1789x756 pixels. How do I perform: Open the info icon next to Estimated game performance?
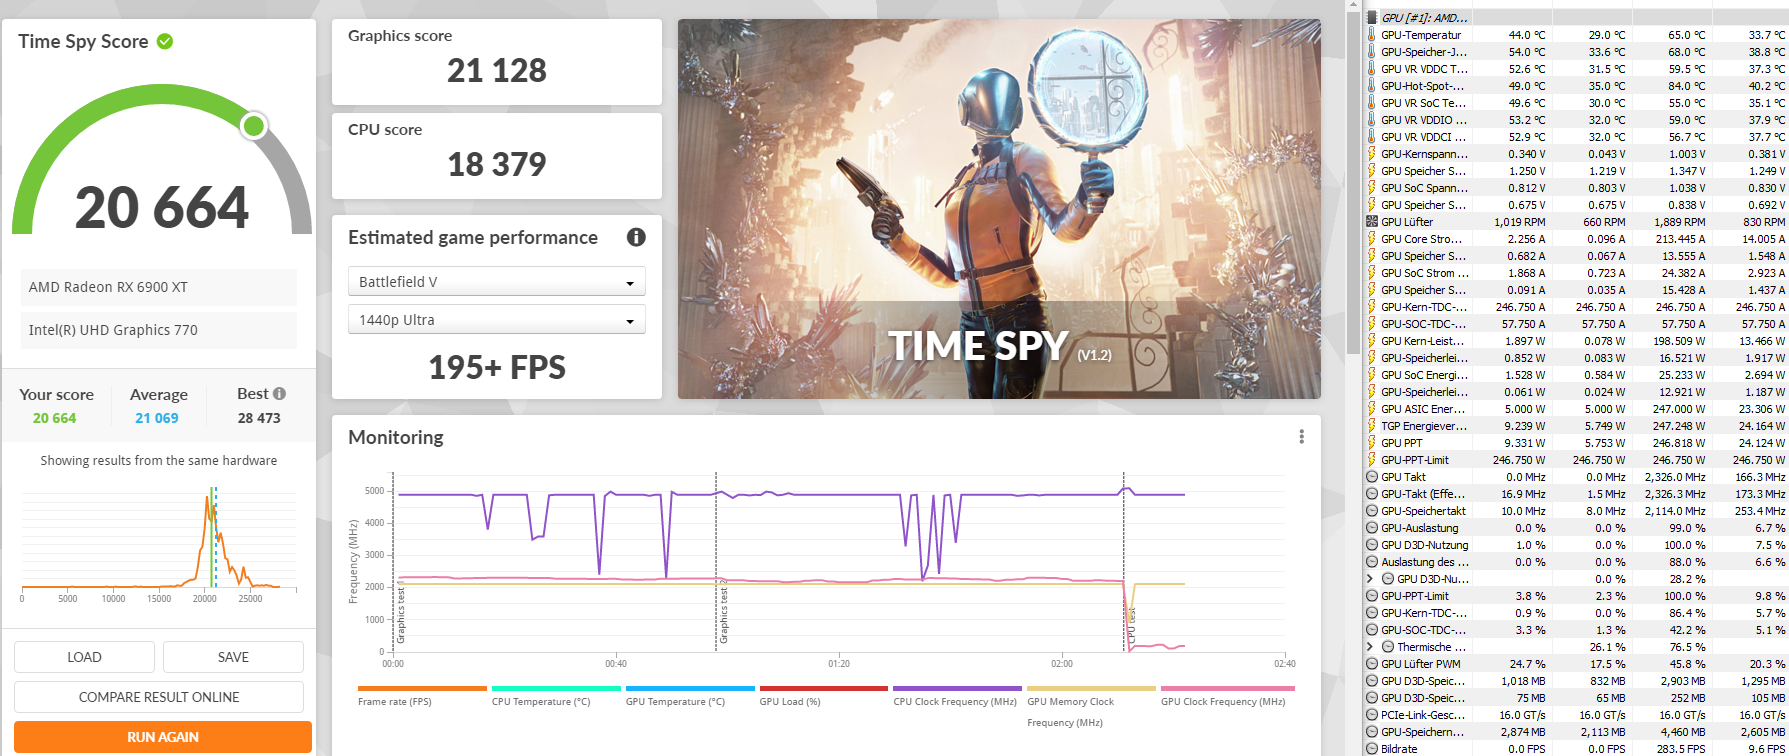tap(636, 237)
